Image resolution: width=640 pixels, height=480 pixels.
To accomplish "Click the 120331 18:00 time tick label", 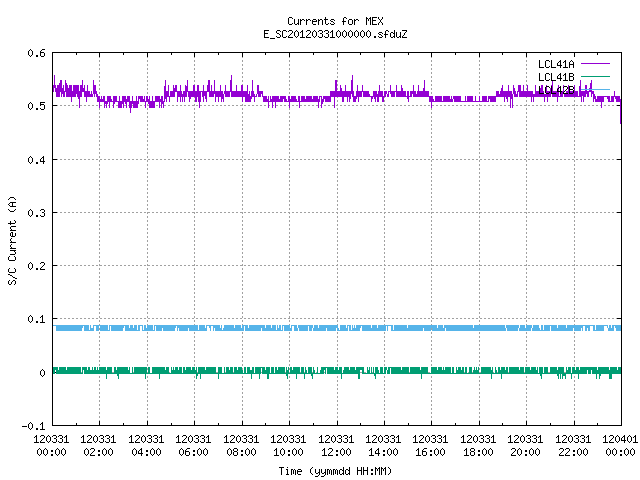I will click(x=478, y=446).
